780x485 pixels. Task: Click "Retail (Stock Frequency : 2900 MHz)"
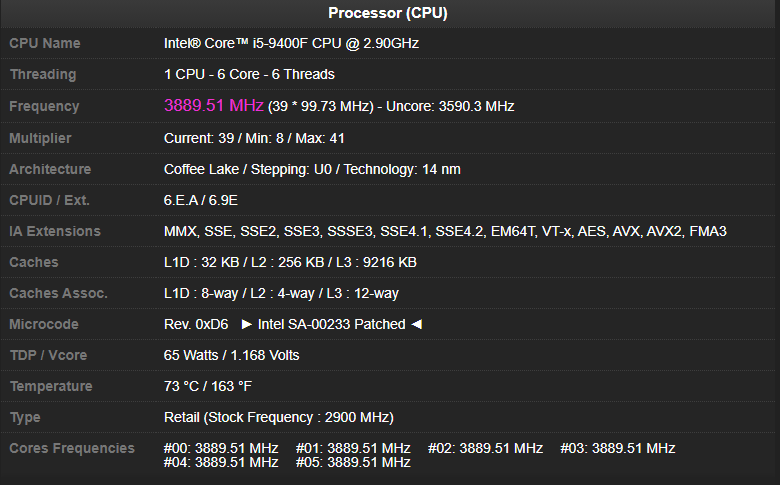coord(279,417)
